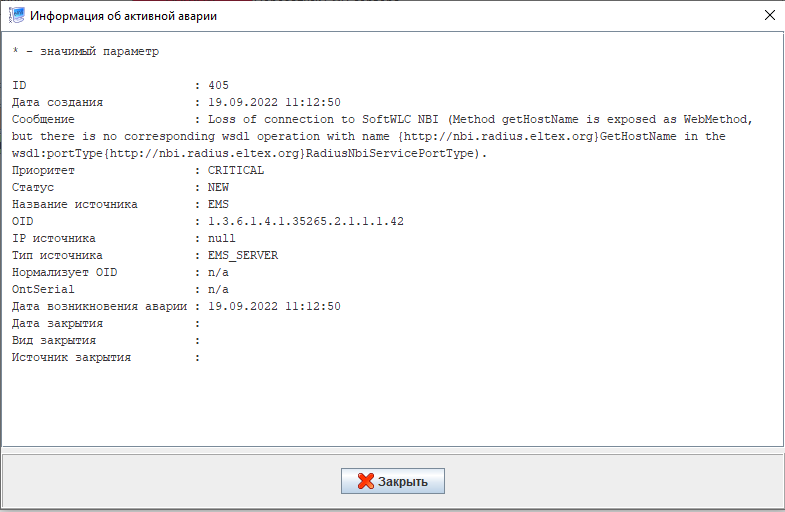Click the Дата возникновения аварии timestamp

click(274, 306)
